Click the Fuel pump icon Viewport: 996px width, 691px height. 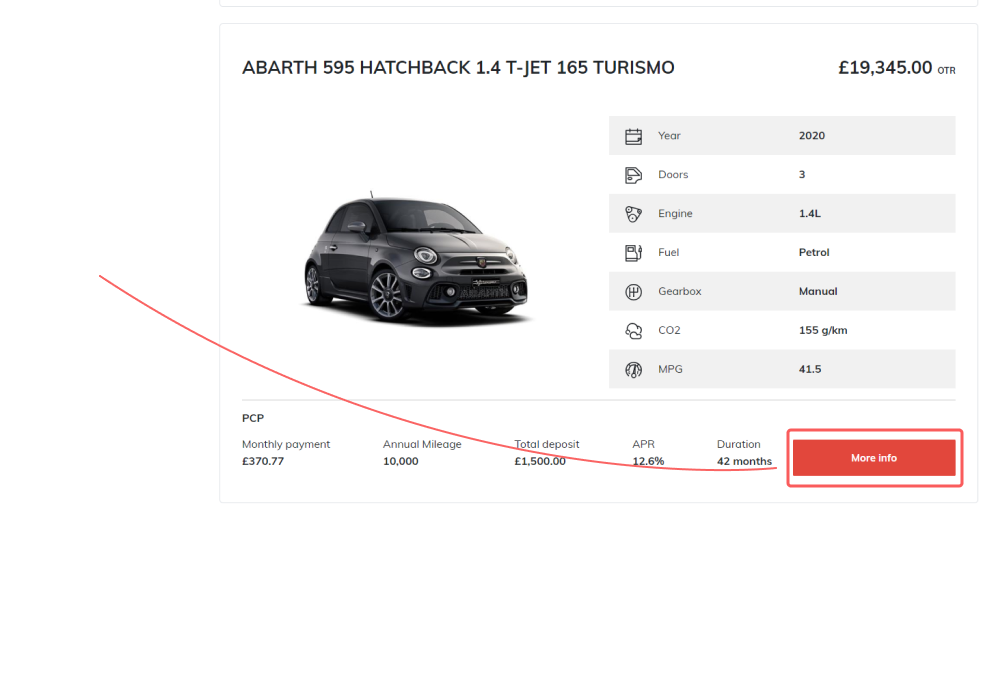(633, 253)
